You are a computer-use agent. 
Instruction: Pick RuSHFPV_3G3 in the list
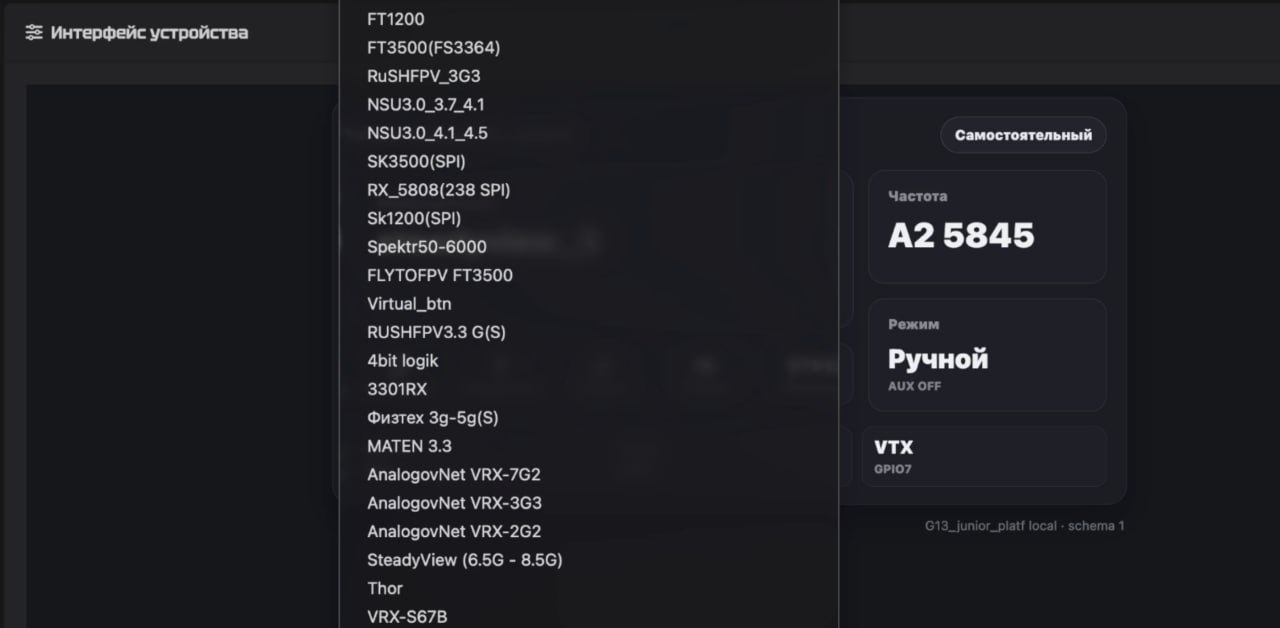(589, 76)
